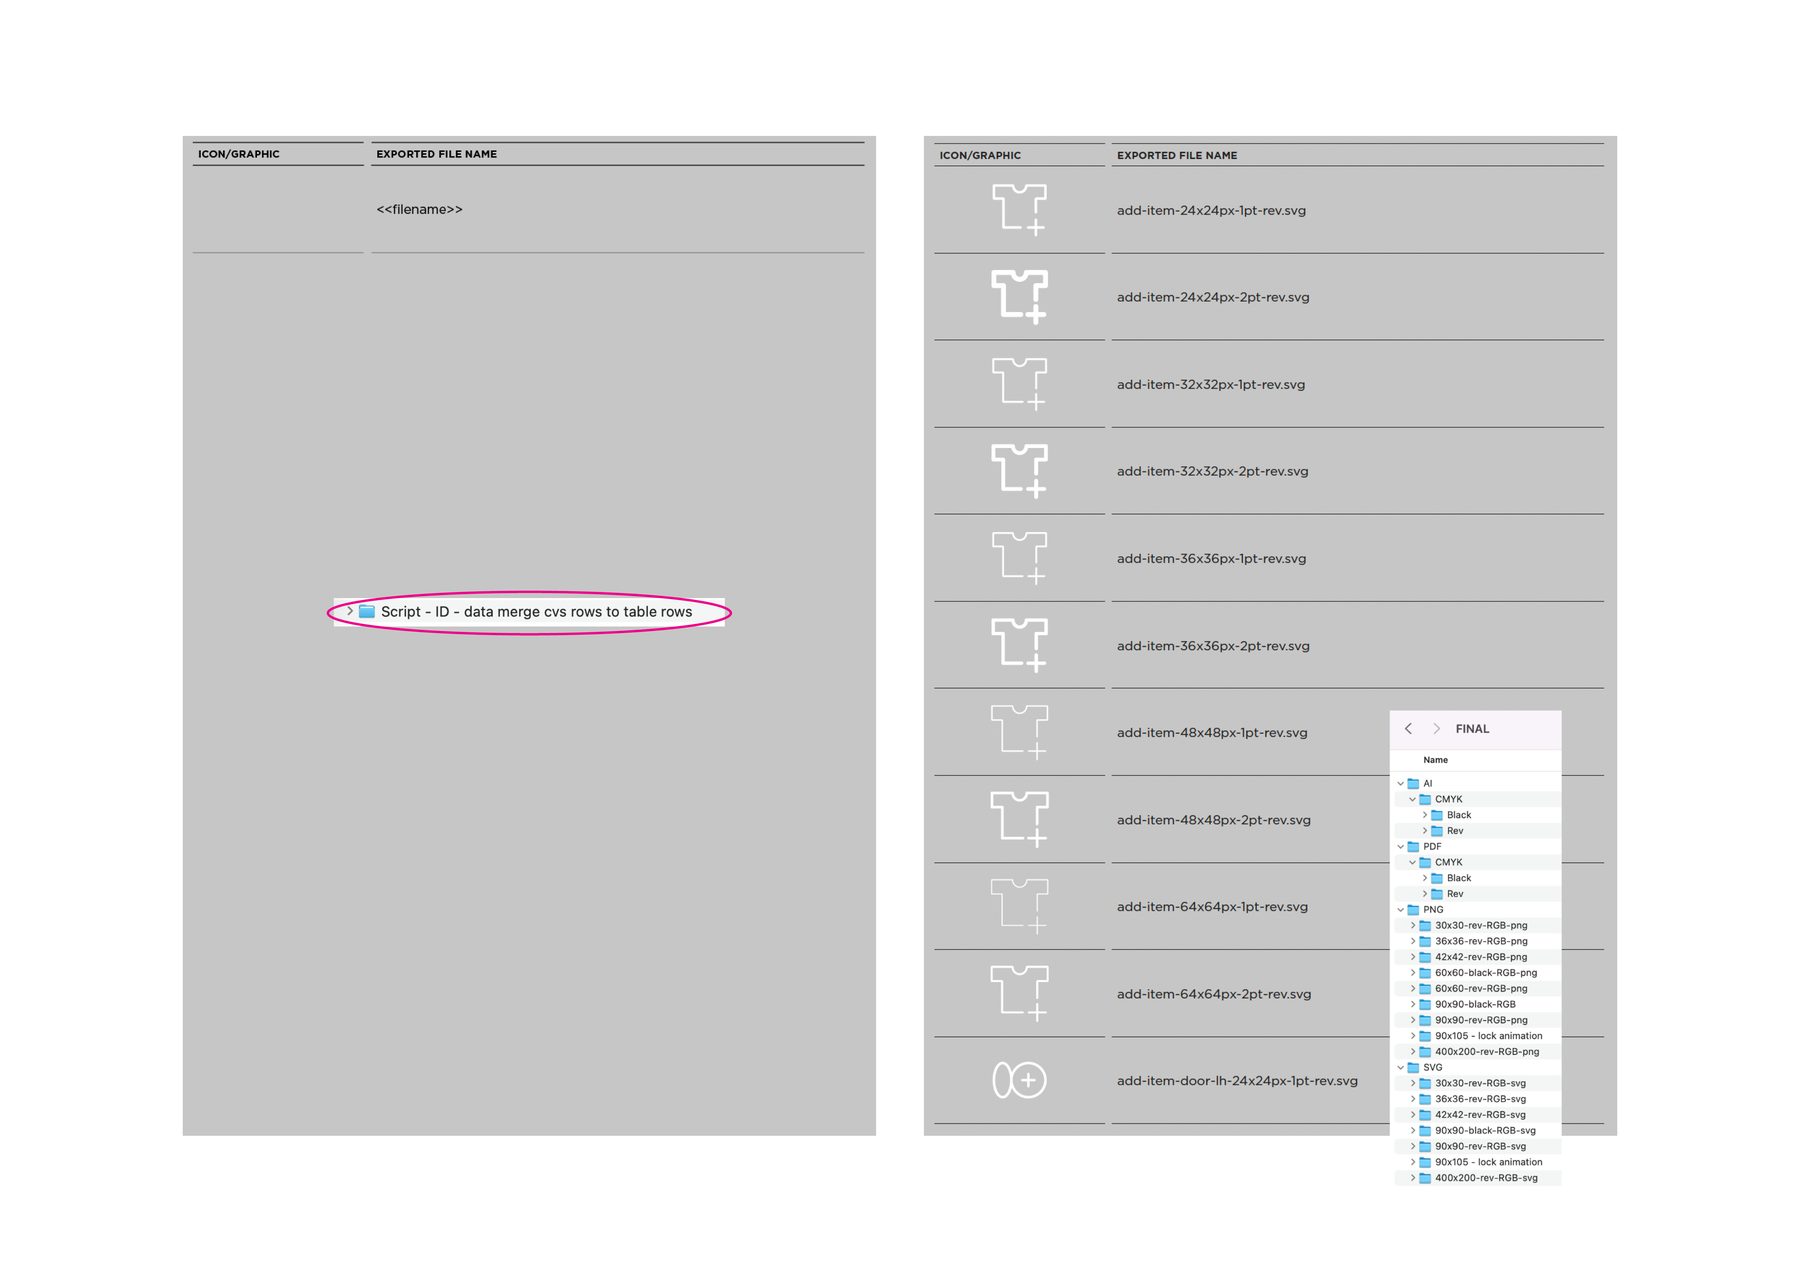Click the SVG folder icon in FINAL
This screenshot has width=1800, height=1271.
pos(1413,1068)
